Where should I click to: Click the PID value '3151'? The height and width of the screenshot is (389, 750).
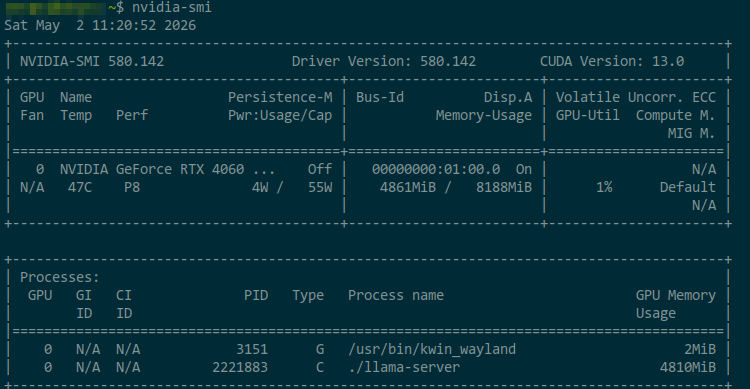pyautogui.click(x=252, y=349)
